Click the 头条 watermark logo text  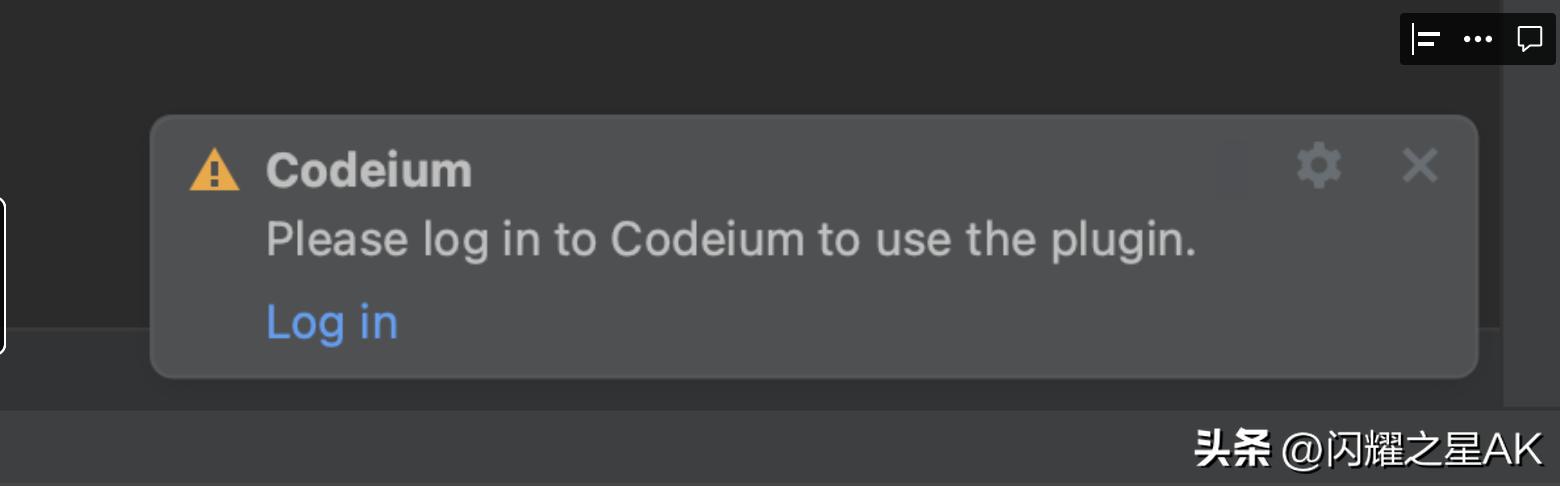point(1232,450)
